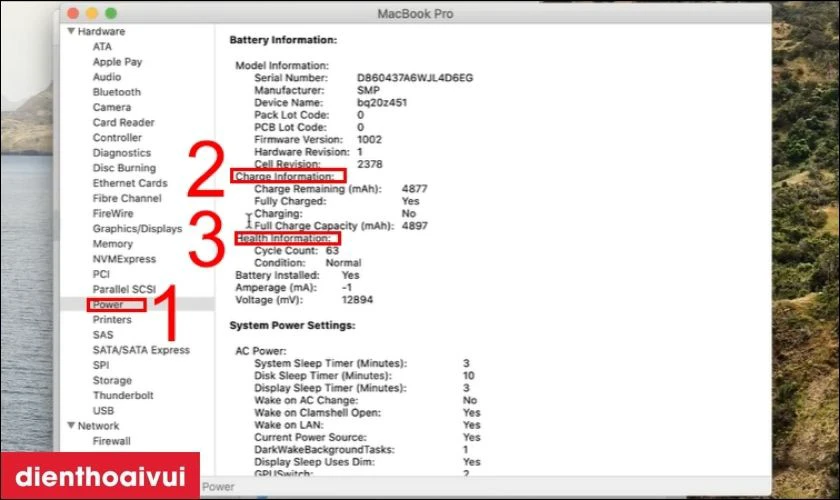Select Controller in the sidebar
840x500 pixels.
coord(117,138)
